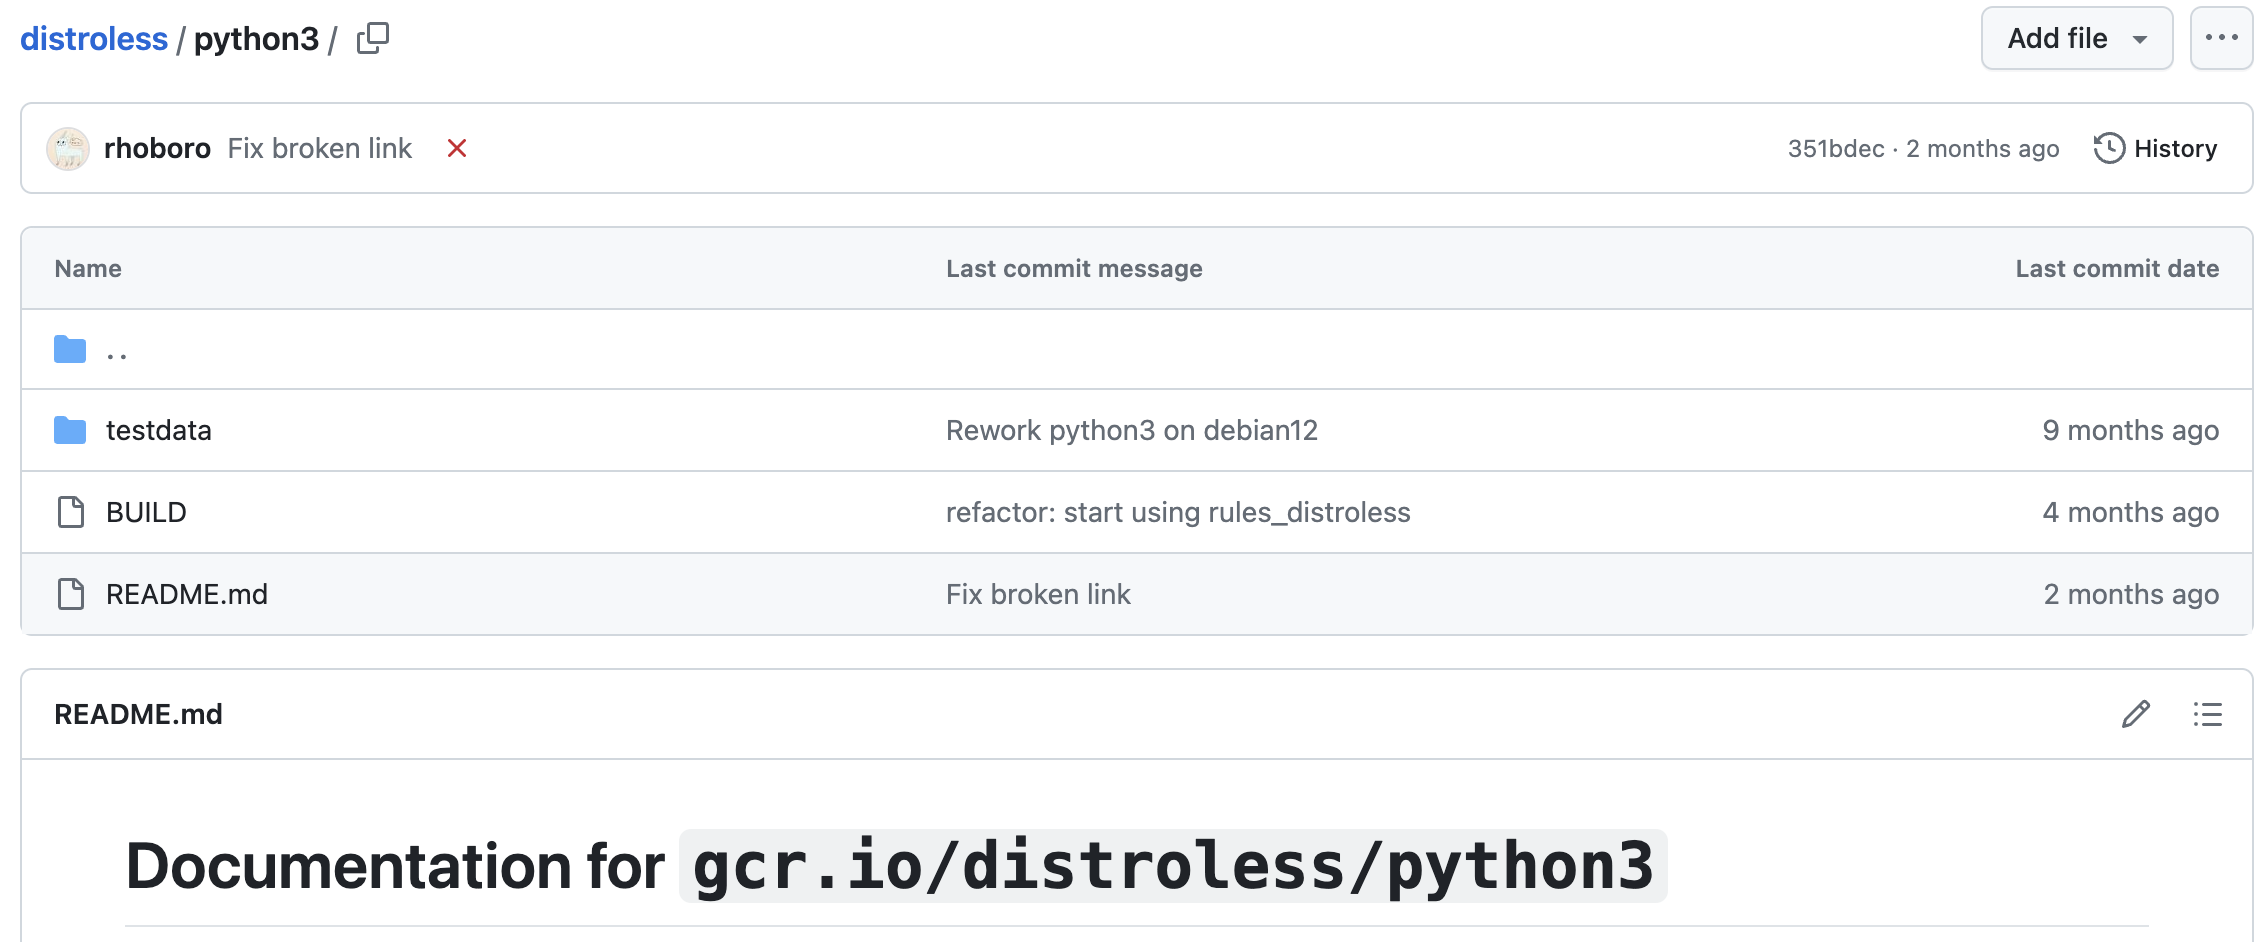Click the Name column header
The image size is (2266, 942).
point(88,268)
